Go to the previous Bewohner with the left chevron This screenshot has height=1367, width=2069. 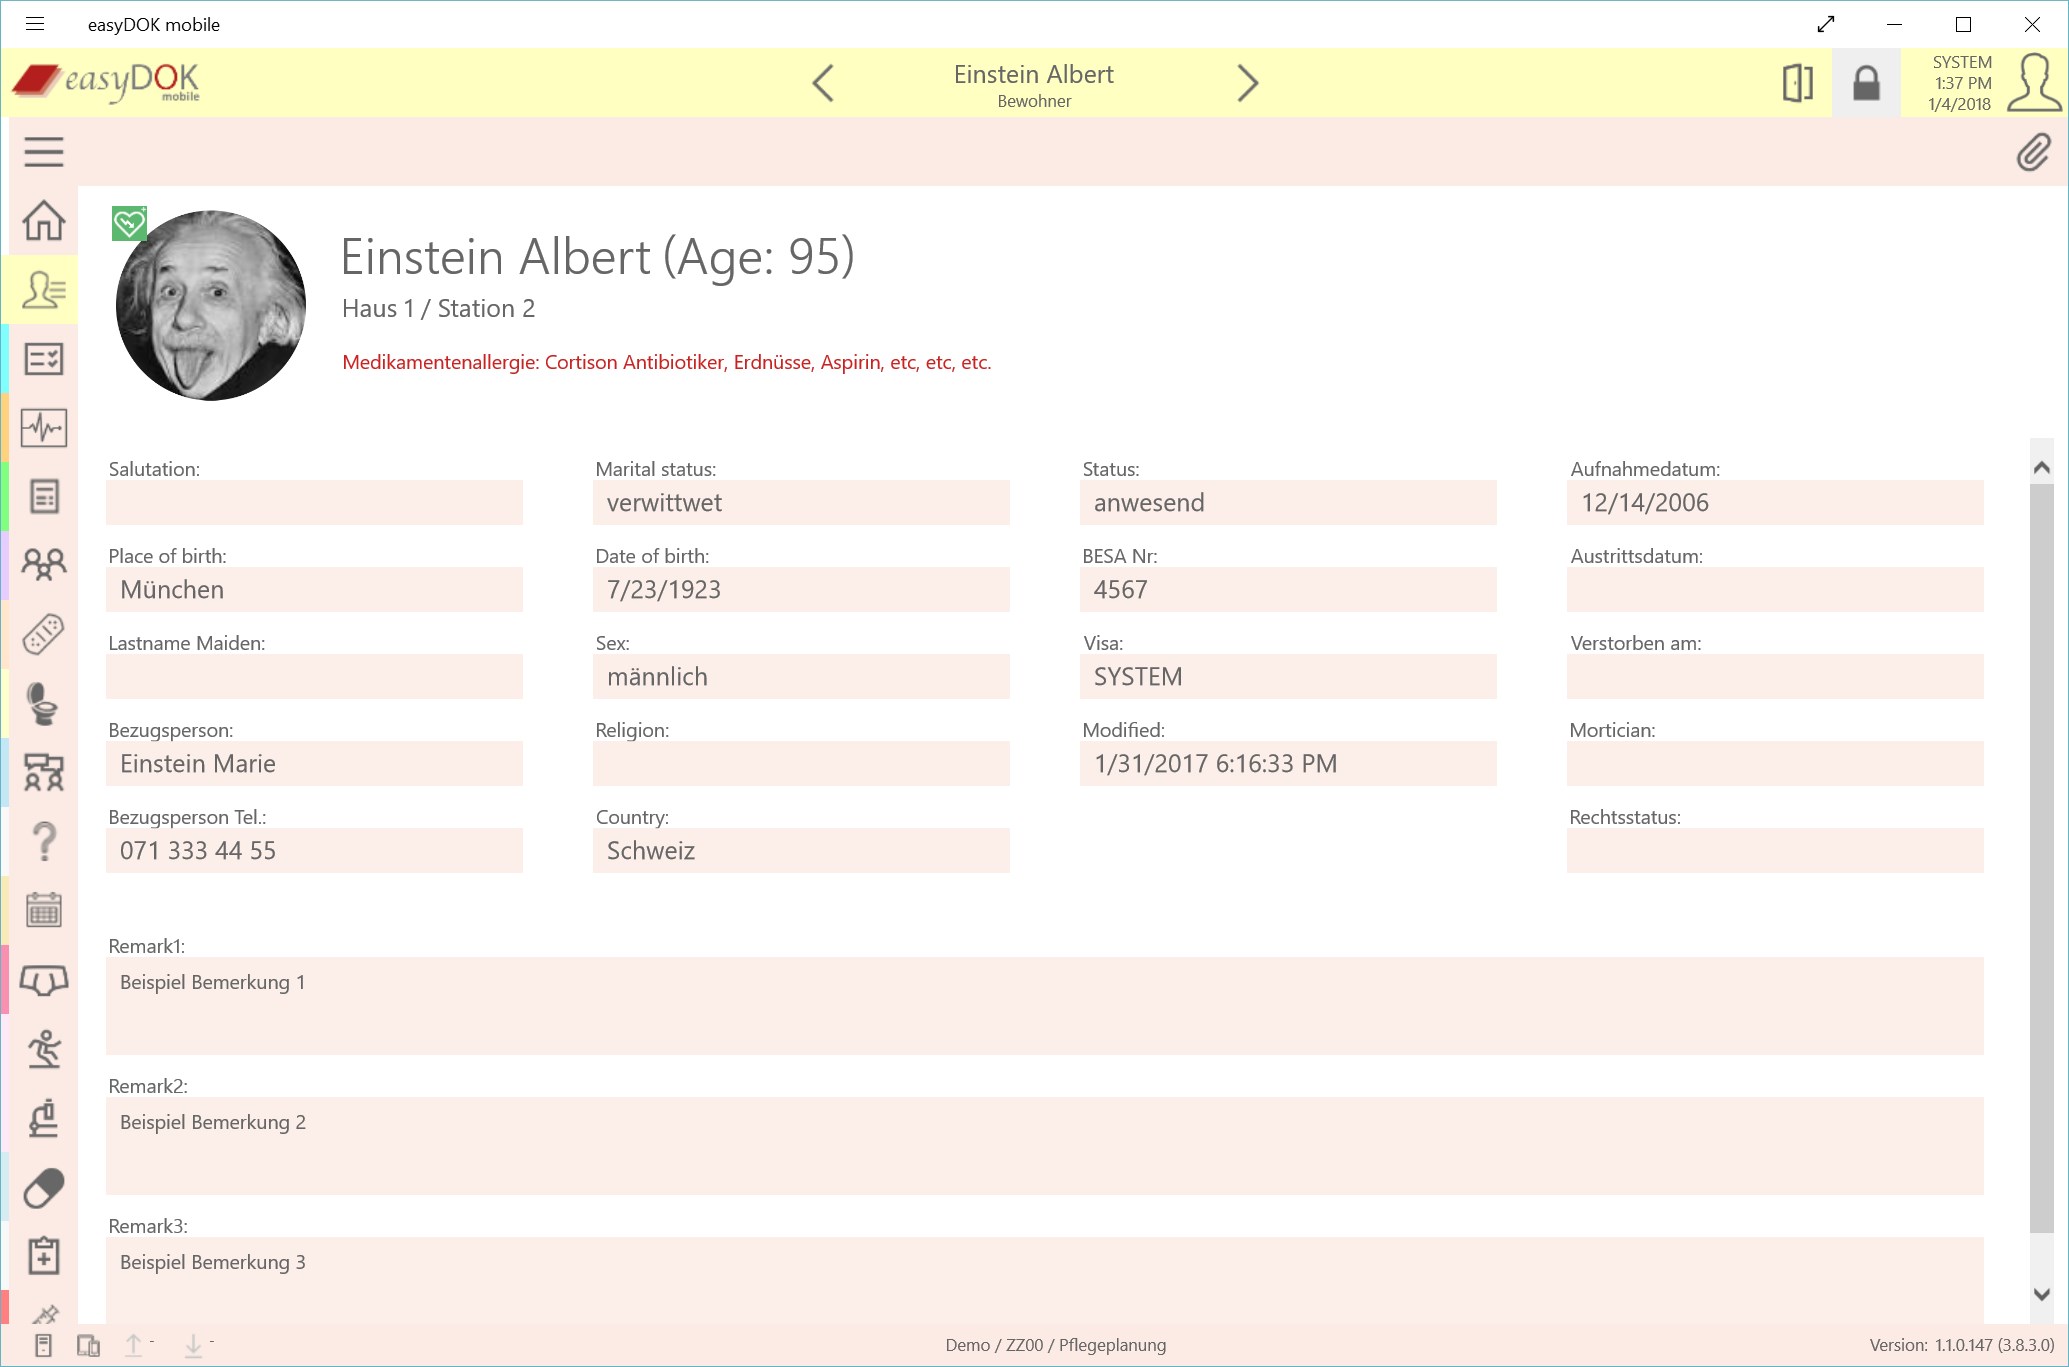823,83
